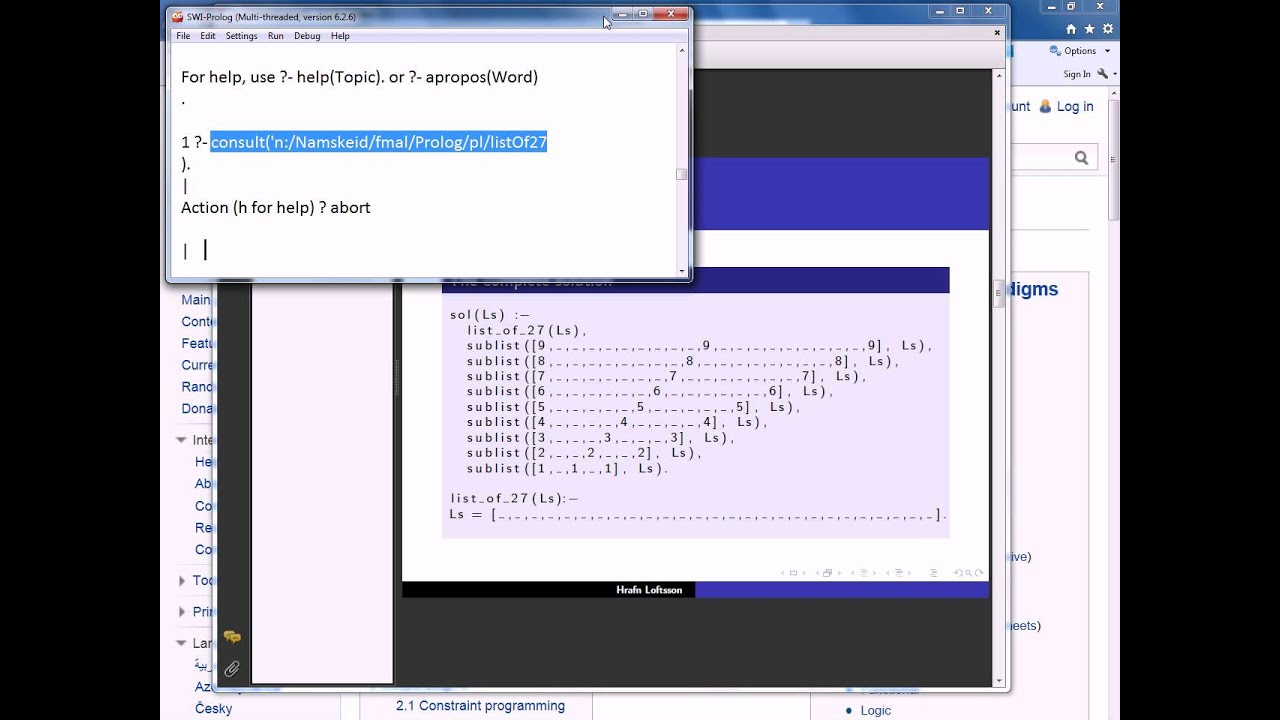Click the 'sol(Ls) :-' code line
Screen dimensions: 1280x720
click(x=489, y=314)
